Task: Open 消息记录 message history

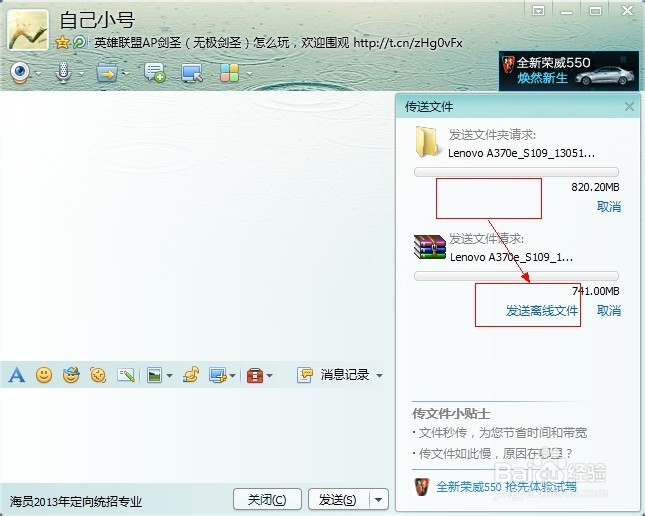Action: [345, 375]
